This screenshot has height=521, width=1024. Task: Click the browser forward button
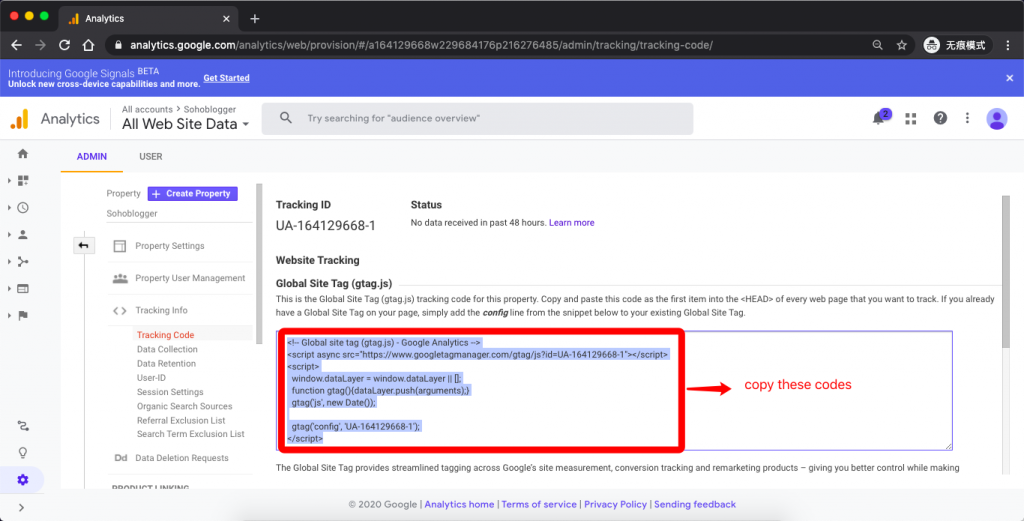point(40,45)
